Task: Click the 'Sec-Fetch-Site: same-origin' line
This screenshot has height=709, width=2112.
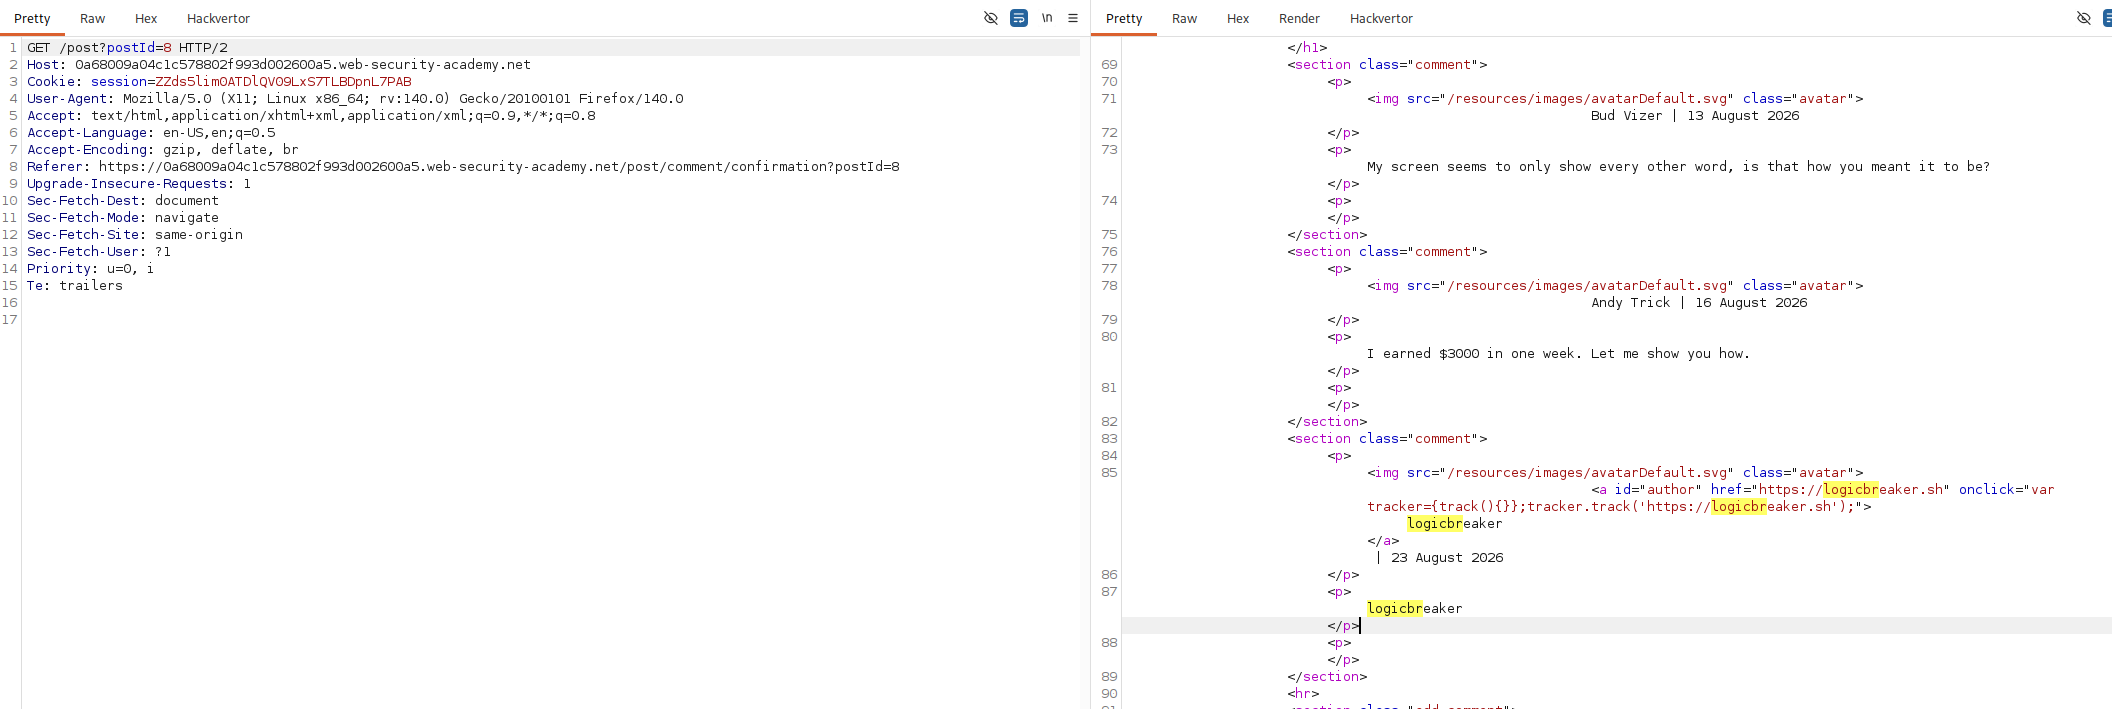Action: tap(135, 235)
